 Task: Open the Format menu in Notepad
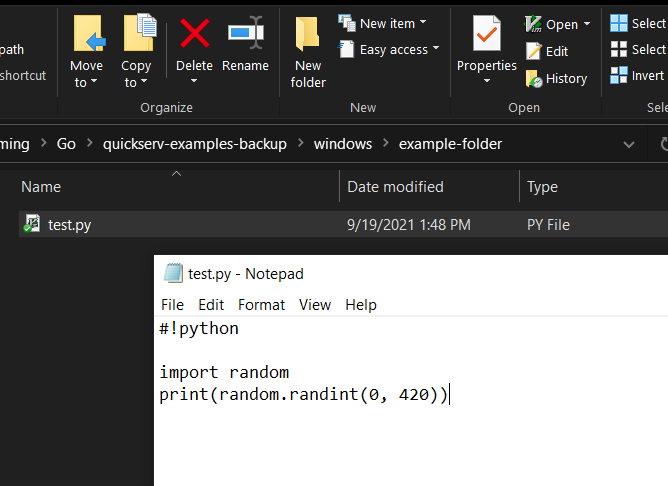click(261, 304)
